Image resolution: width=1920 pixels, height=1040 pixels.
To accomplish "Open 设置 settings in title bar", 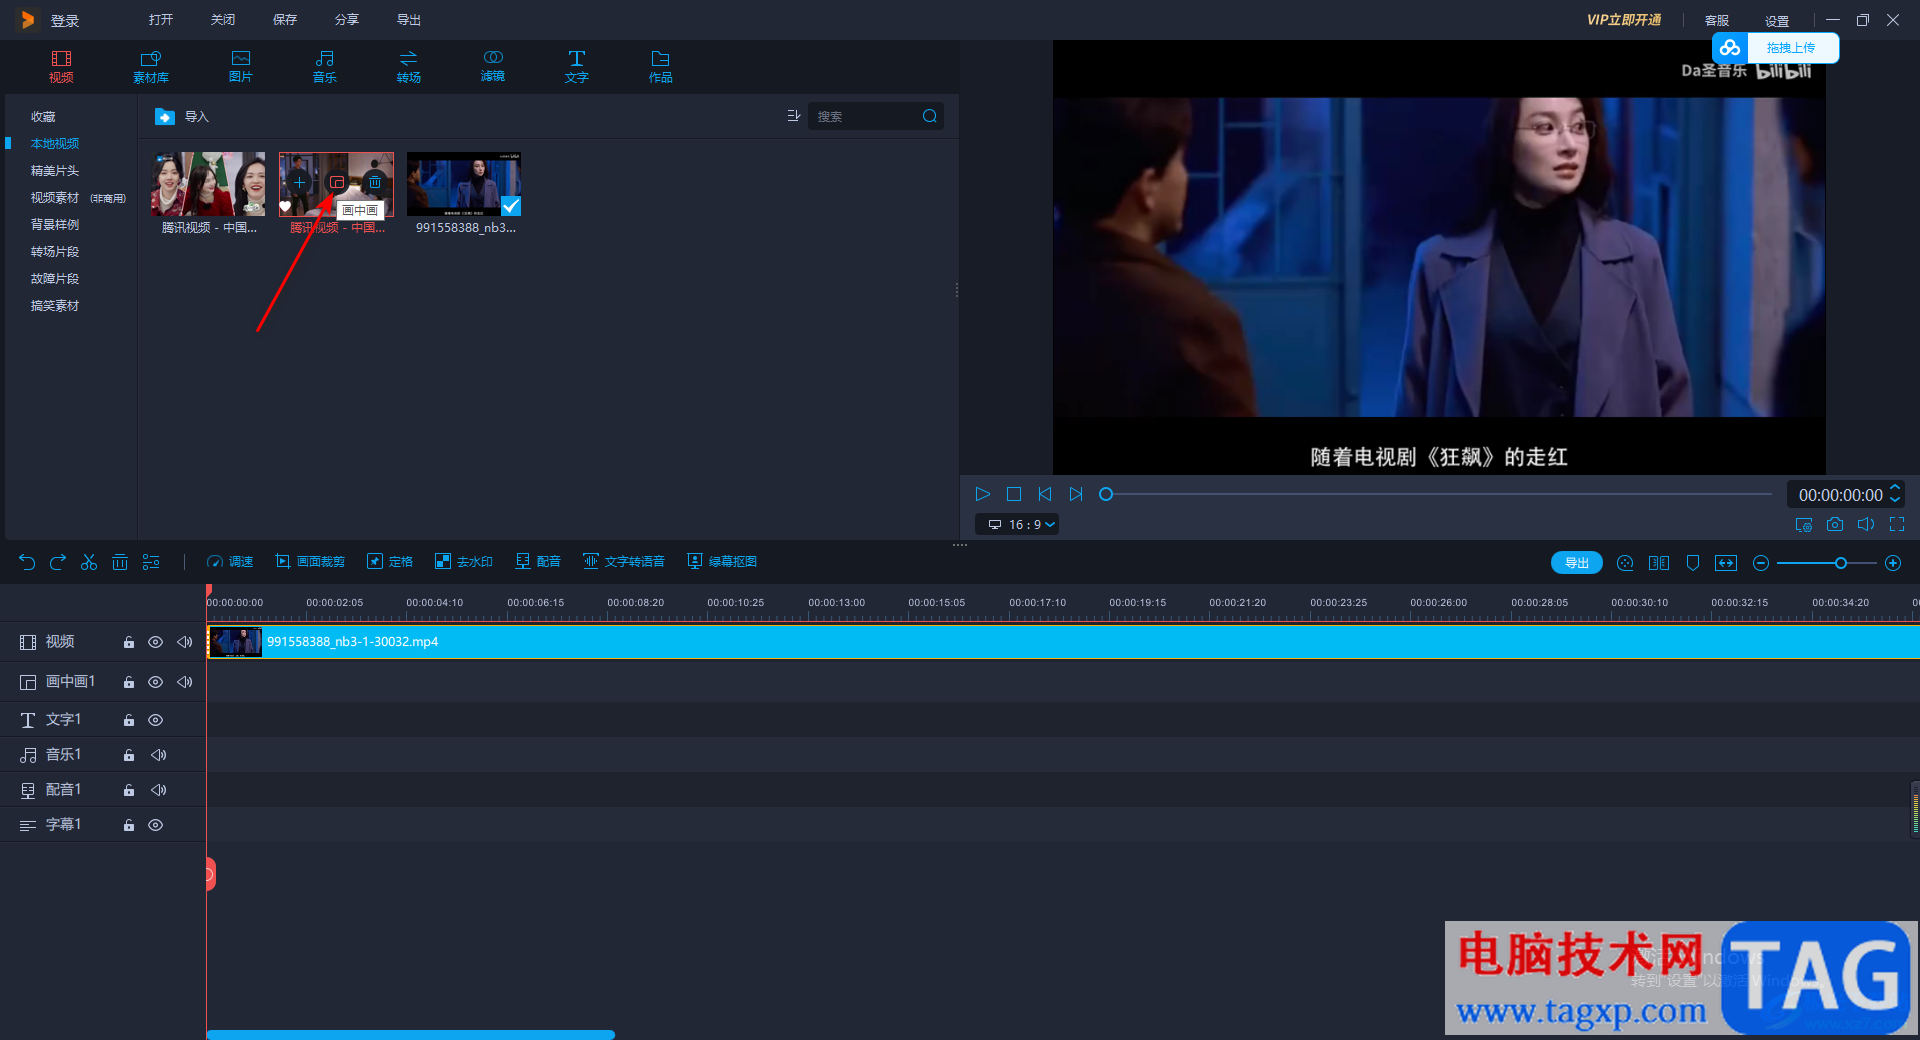I will point(1776,21).
